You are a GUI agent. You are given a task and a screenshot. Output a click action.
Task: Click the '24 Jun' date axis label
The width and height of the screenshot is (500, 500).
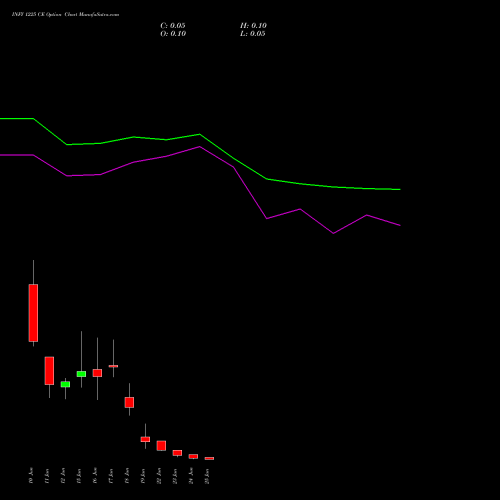pyautogui.click(x=191, y=476)
